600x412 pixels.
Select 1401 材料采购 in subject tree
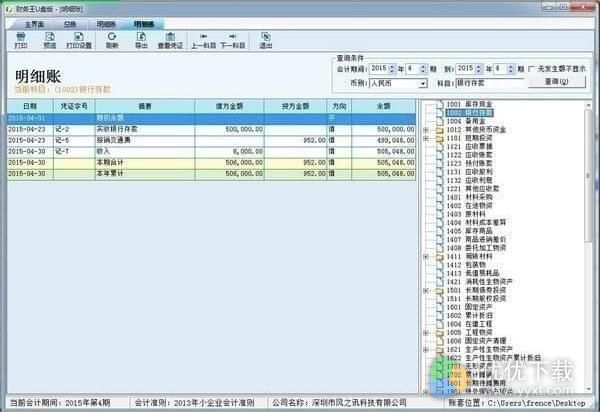470,197
